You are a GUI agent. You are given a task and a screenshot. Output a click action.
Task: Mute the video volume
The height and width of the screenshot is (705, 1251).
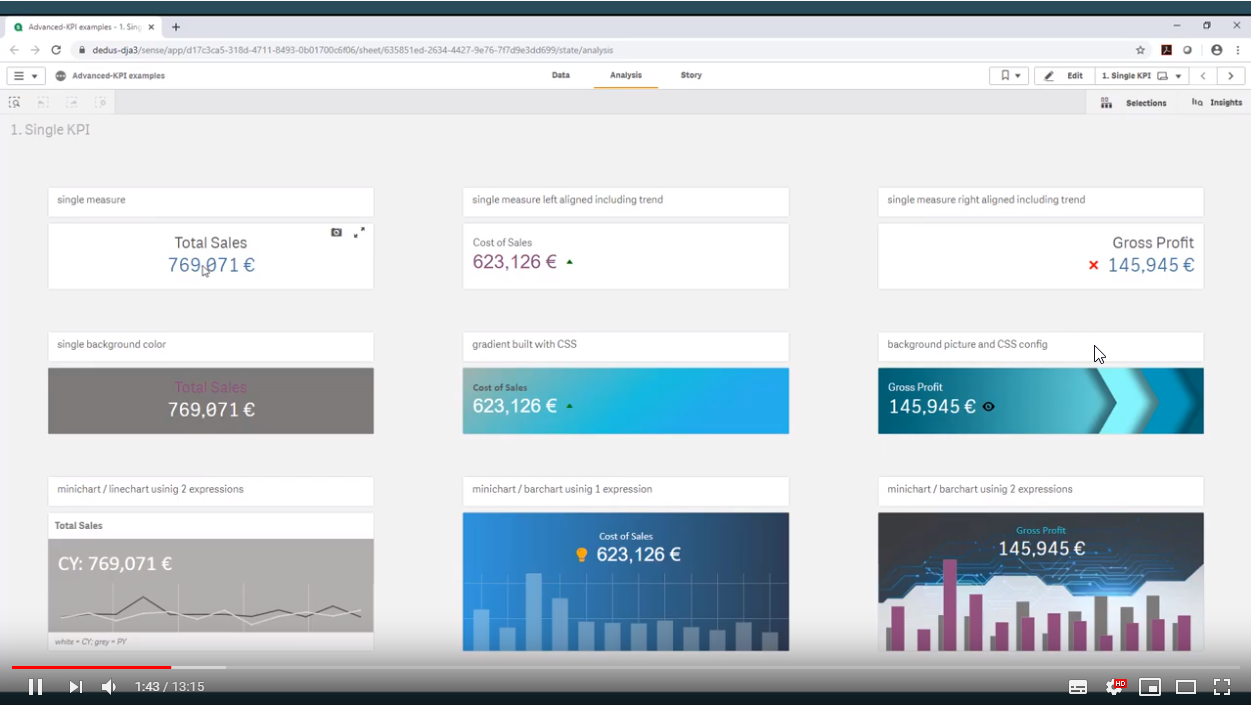click(109, 687)
